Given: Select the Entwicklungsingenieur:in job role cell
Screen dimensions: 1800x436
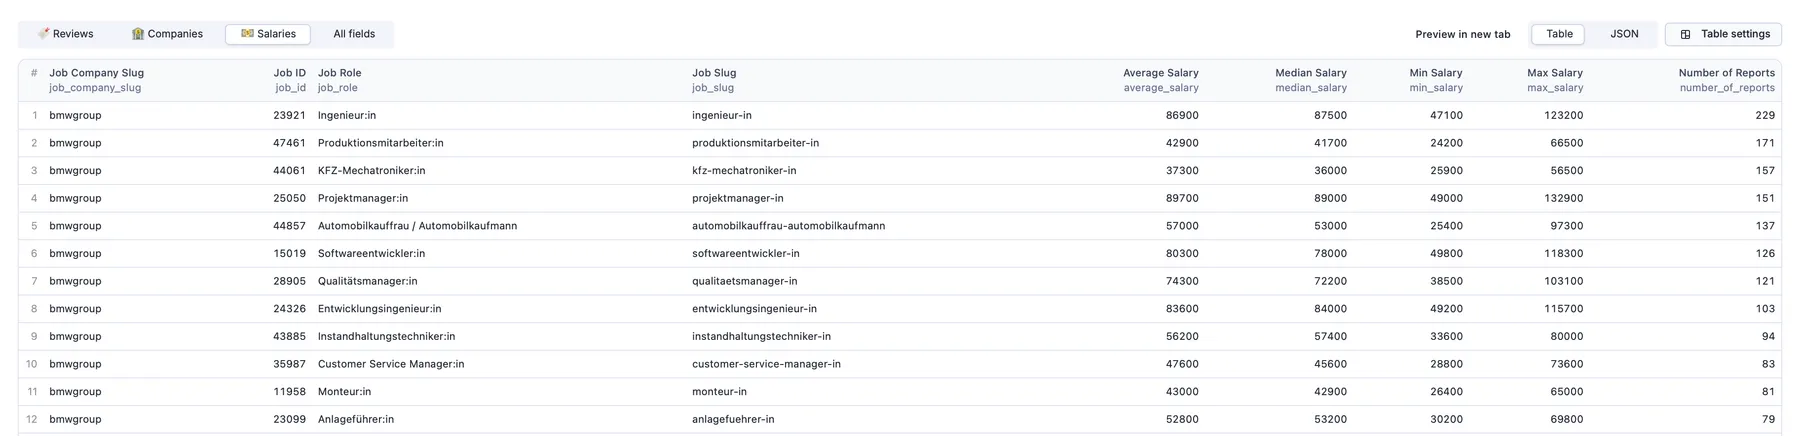Looking at the screenshot, I should [380, 309].
